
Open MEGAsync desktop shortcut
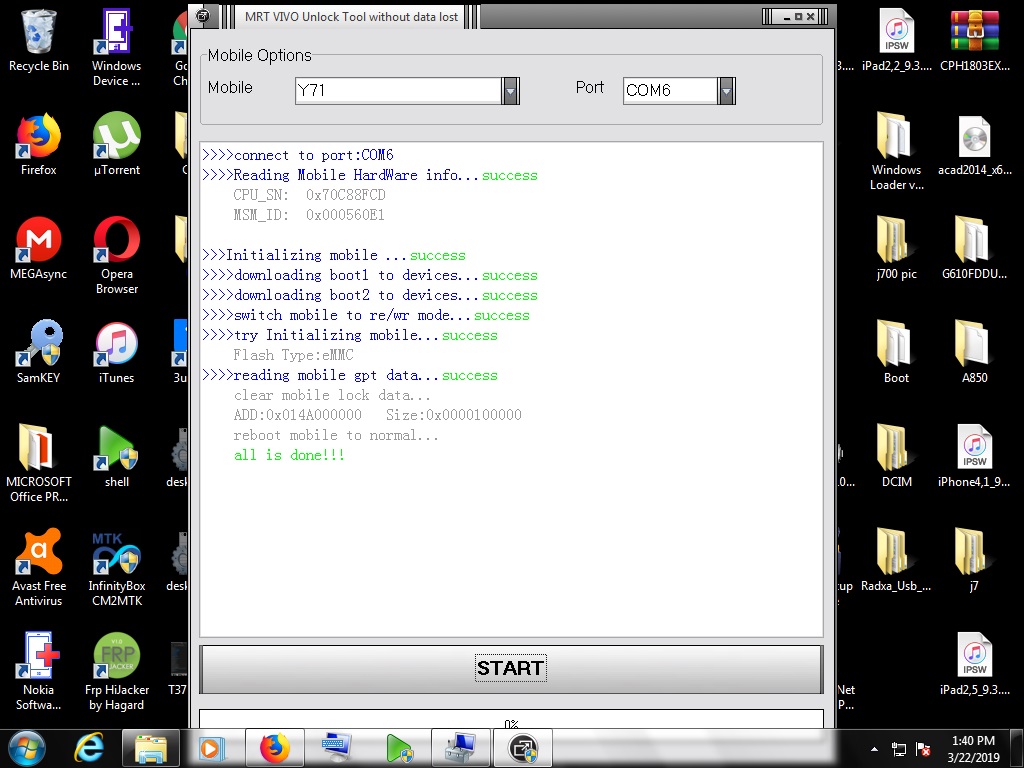click(39, 248)
